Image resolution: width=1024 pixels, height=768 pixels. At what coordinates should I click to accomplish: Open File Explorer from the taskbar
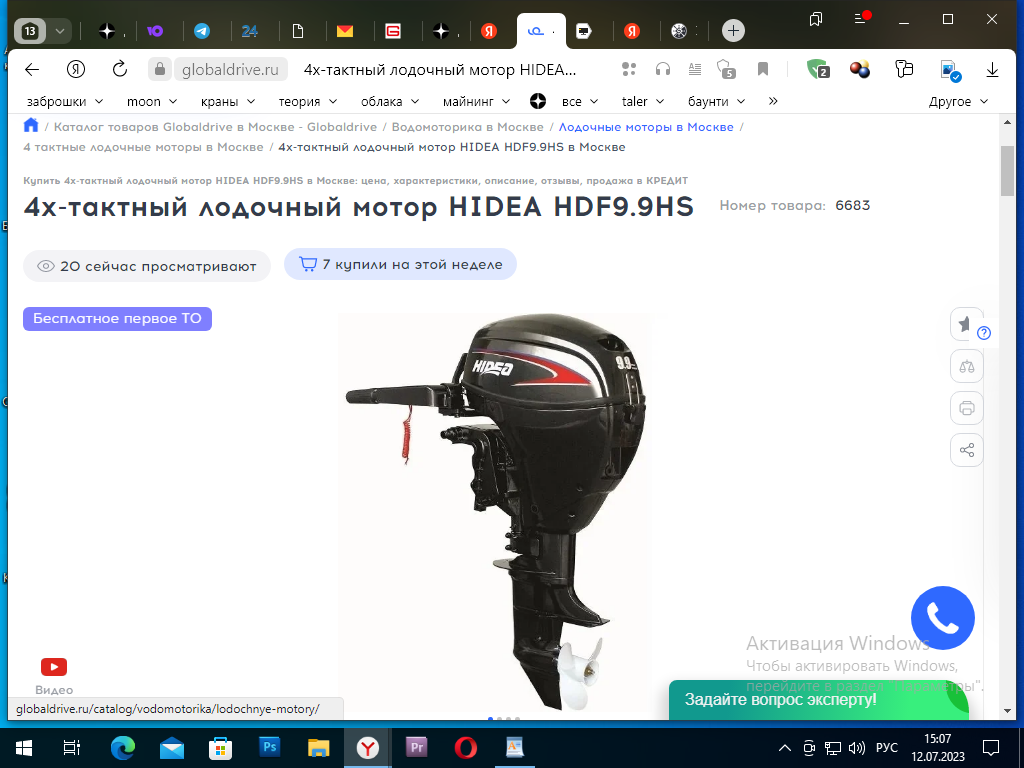(318, 747)
